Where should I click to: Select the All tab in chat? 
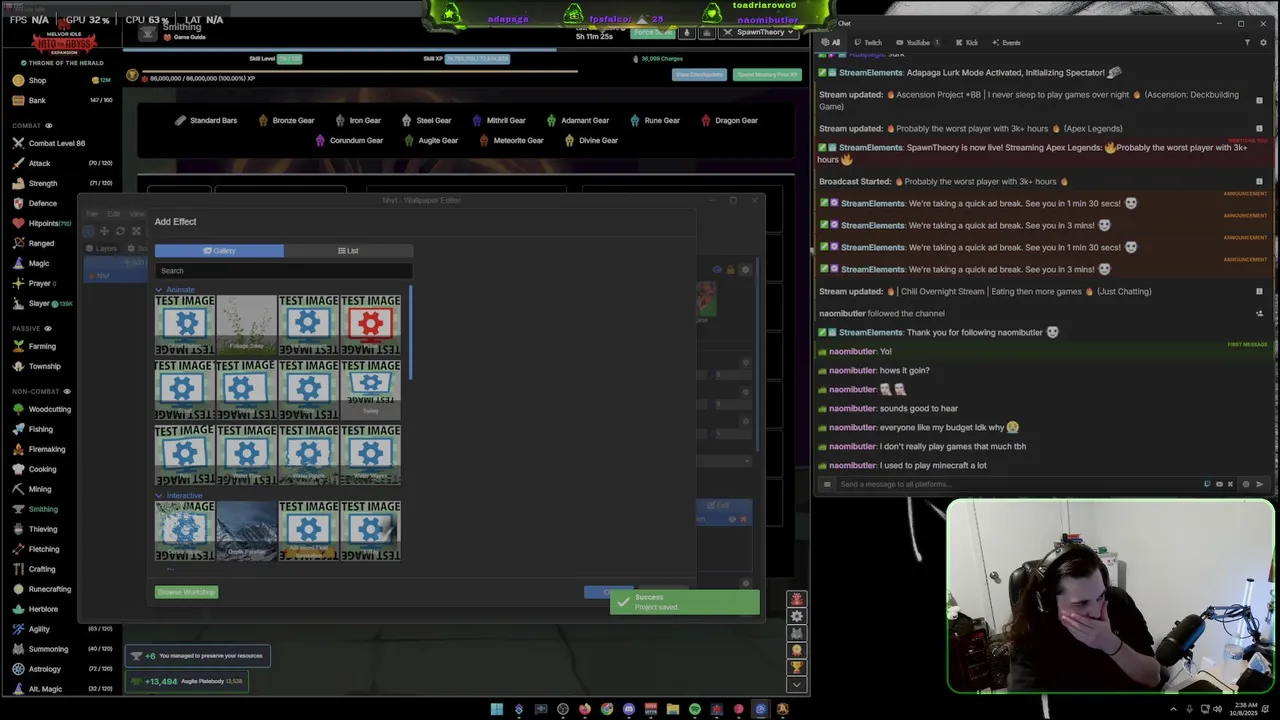(831, 43)
